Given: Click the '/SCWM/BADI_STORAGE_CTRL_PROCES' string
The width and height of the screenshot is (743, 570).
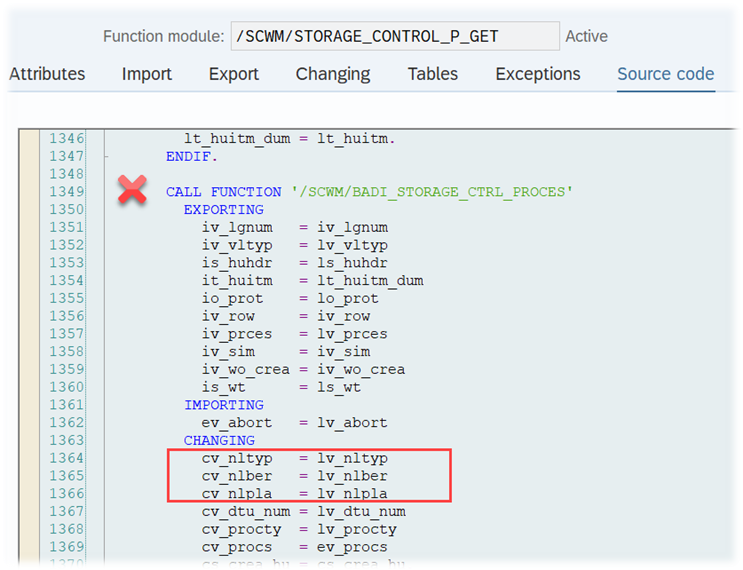Looking at the screenshot, I should pyautogui.click(x=432, y=191).
